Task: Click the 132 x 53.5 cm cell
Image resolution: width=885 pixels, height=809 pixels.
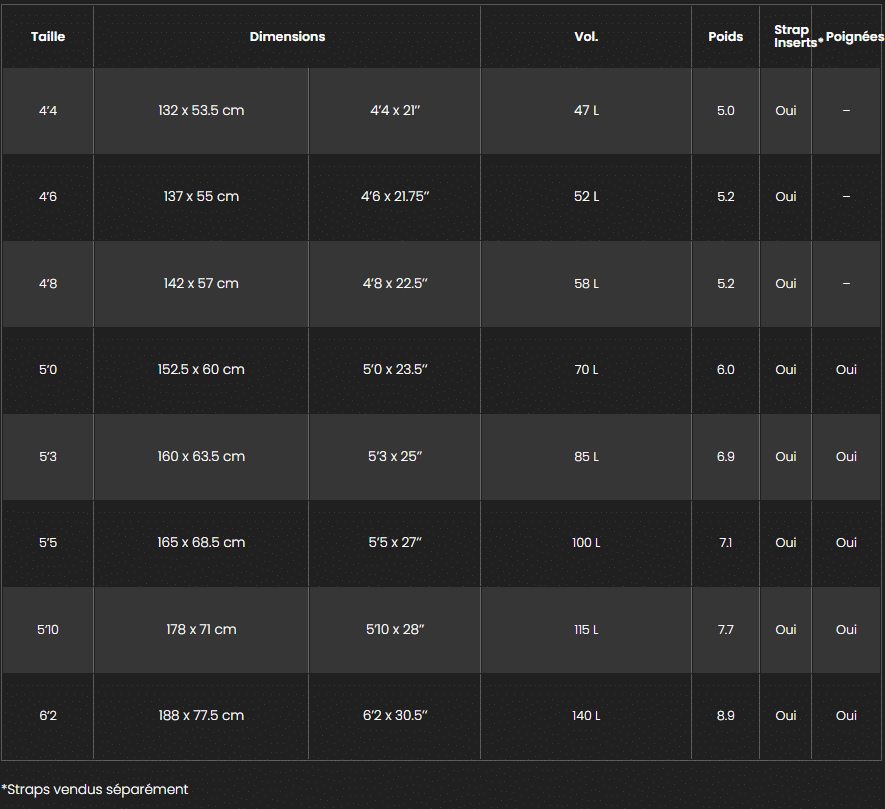Action: click(x=201, y=111)
